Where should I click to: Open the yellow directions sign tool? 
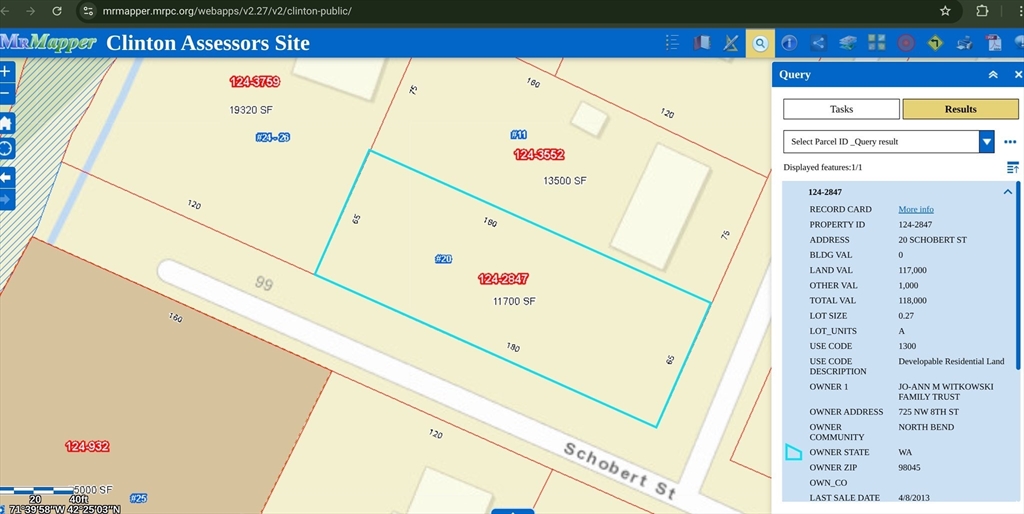point(935,43)
